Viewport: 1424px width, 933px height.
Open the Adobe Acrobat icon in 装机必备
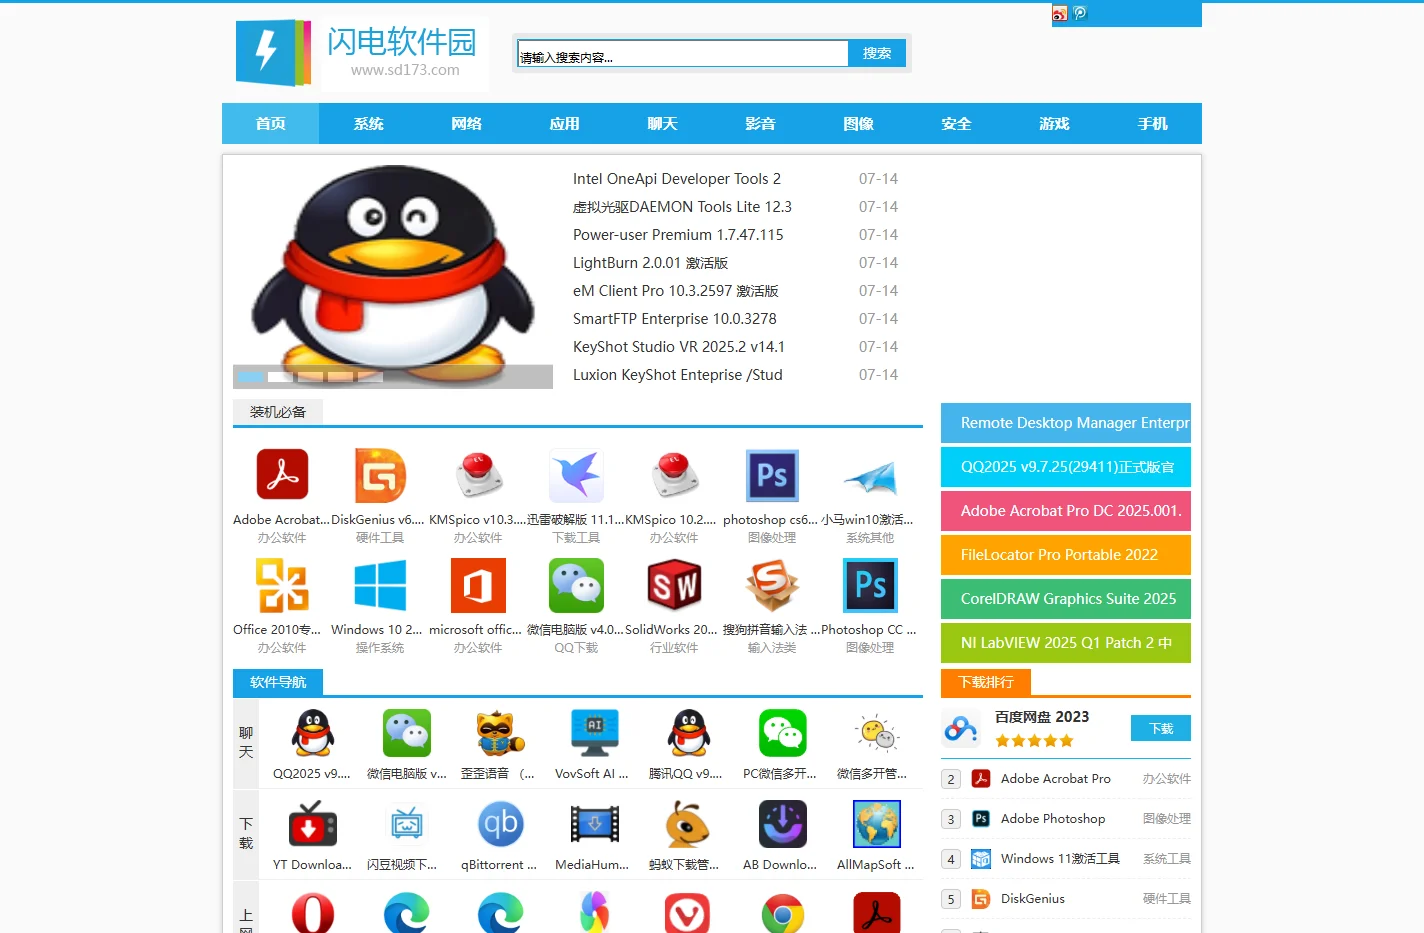pyautogui.click(x=282, y=474)
